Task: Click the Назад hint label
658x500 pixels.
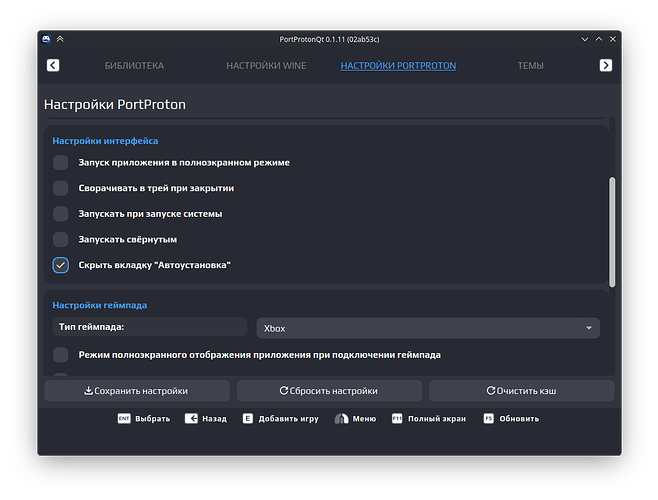Action: click(214, 419)
